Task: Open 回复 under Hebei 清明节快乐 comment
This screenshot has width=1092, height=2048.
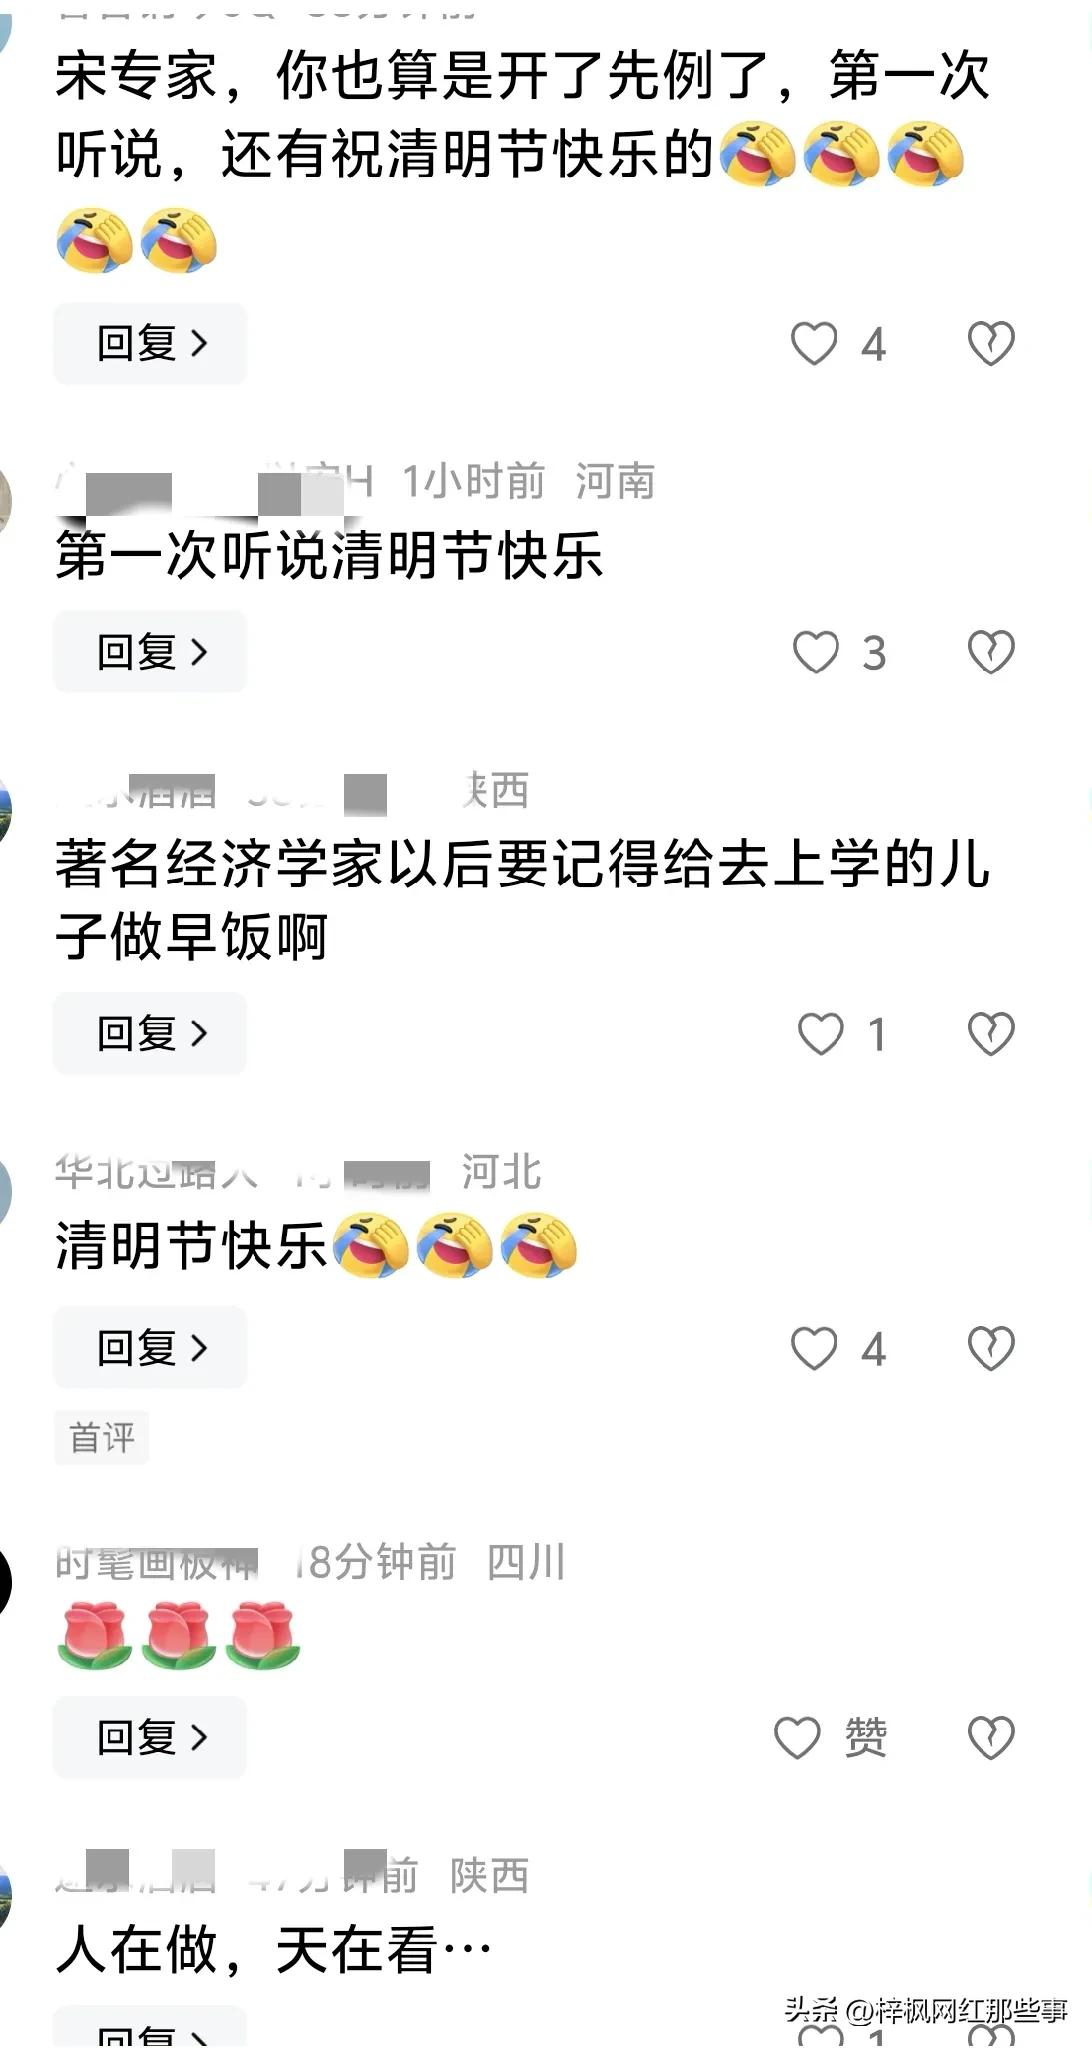Action: pos(150,1348)
